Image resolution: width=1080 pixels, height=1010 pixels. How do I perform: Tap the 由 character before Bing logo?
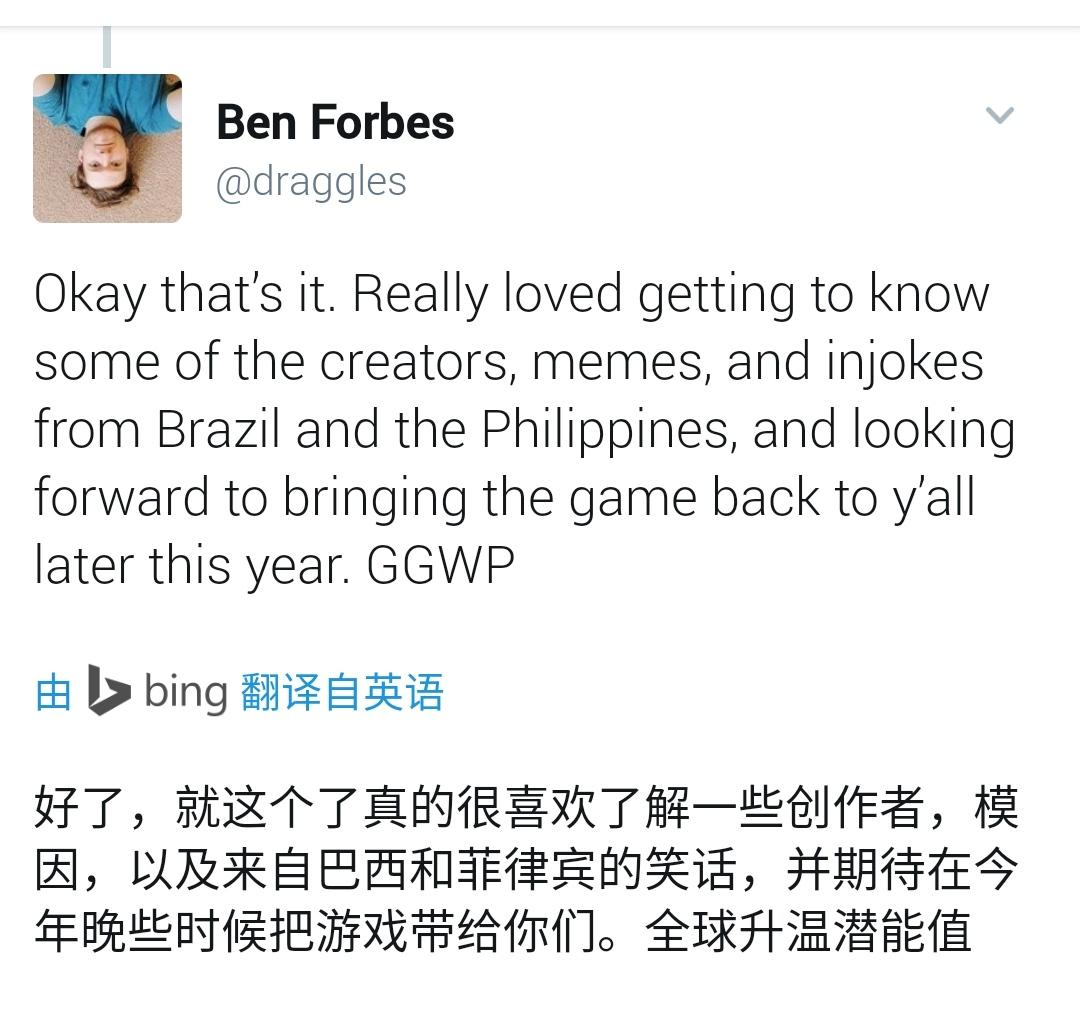pos(53,692)
